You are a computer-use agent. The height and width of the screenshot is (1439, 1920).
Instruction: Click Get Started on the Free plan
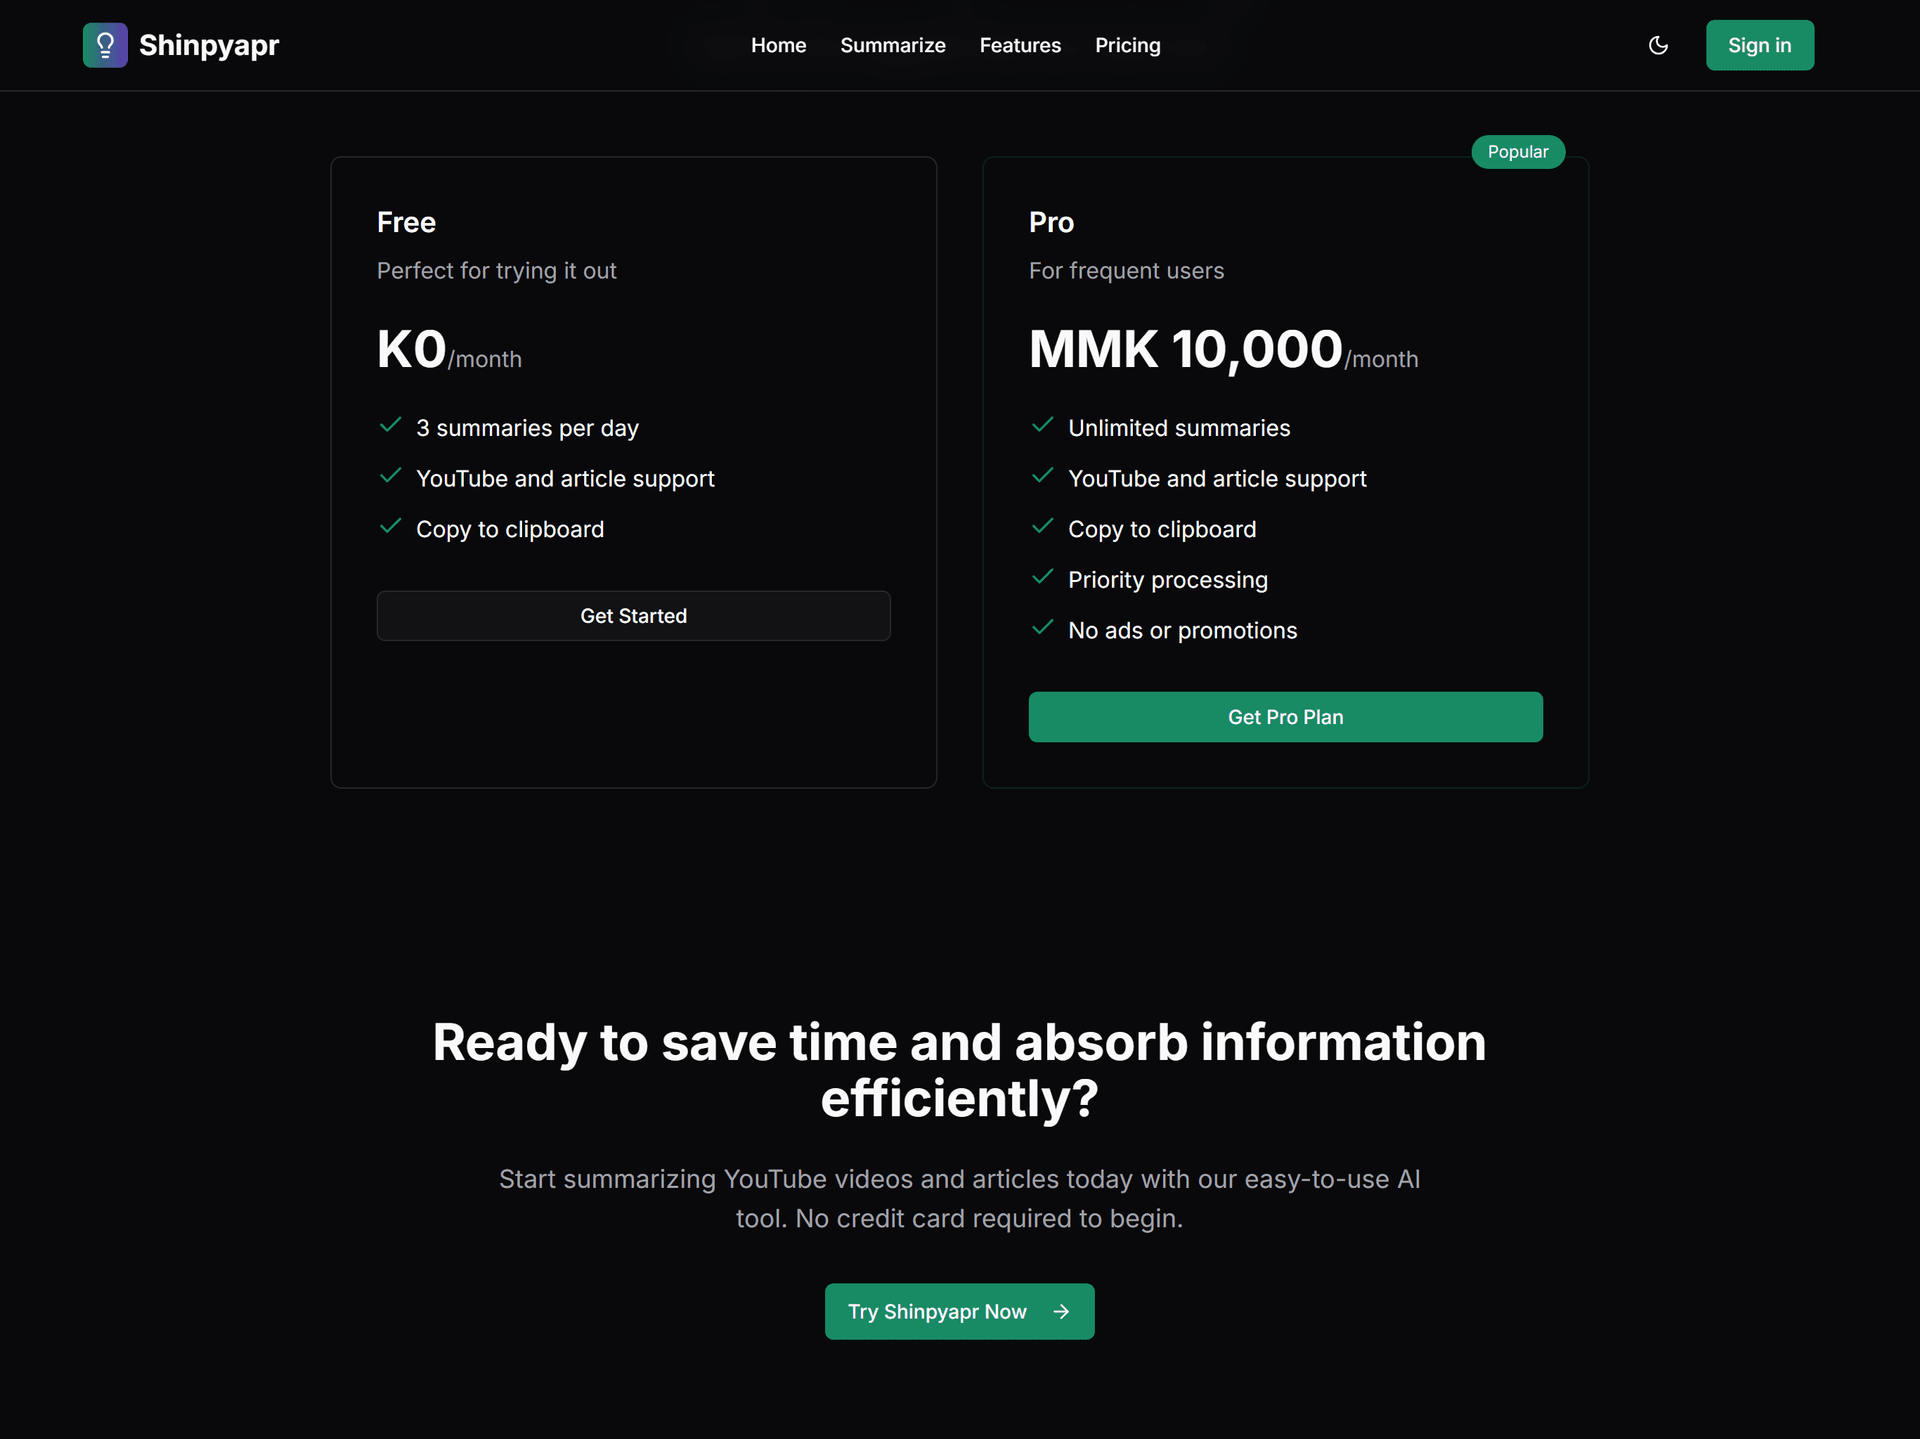tap(633, 616)
